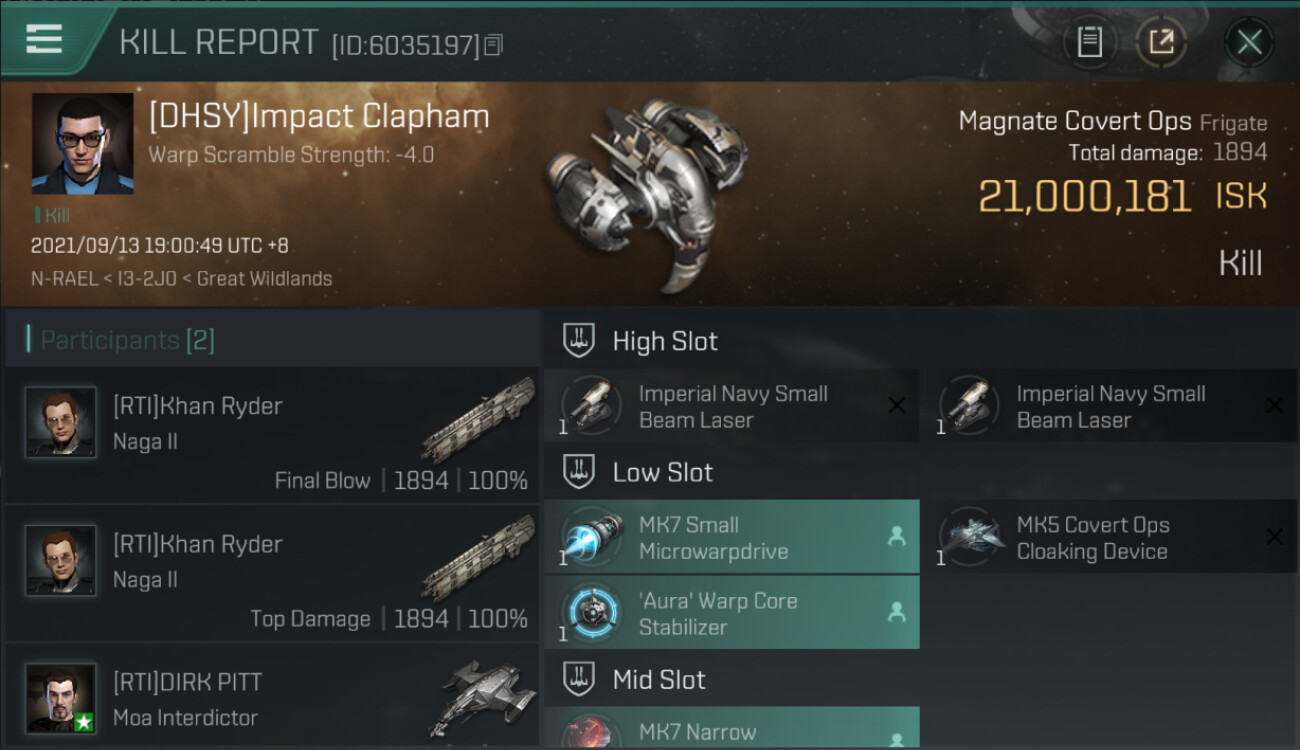
Task: Open the clipboard report icon
Action: pos(1090,42)
